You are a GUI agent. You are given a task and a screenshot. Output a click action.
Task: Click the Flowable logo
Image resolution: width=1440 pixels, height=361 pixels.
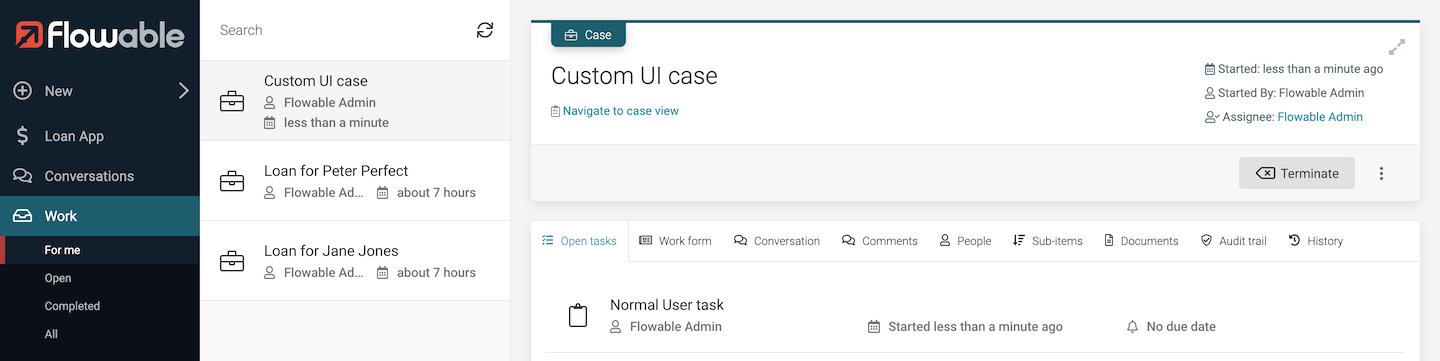pos(100,35)
